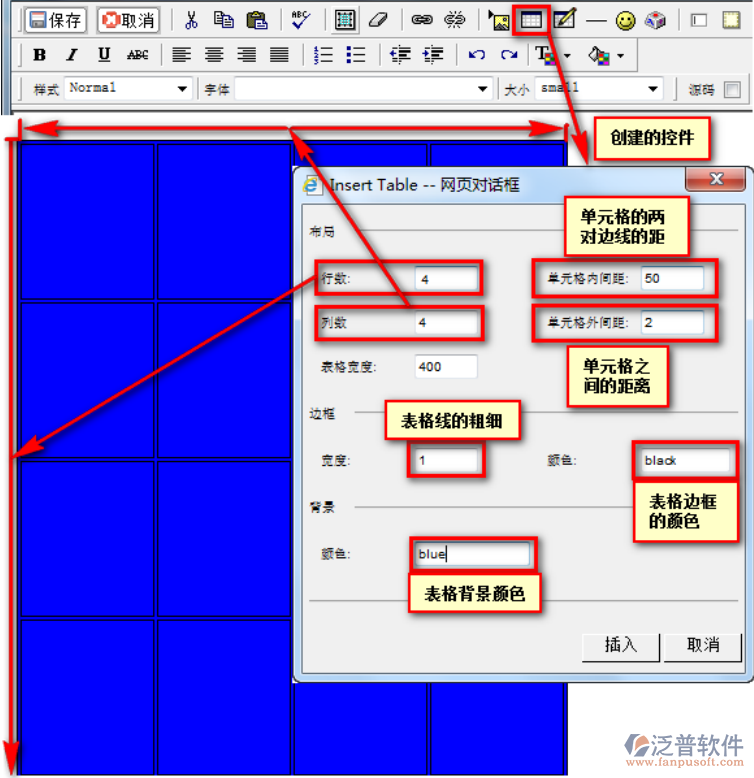Open the background fill color dropdown arrow
Image resolution: width=754 pixels, height=778 pixels.
(621, 56)
